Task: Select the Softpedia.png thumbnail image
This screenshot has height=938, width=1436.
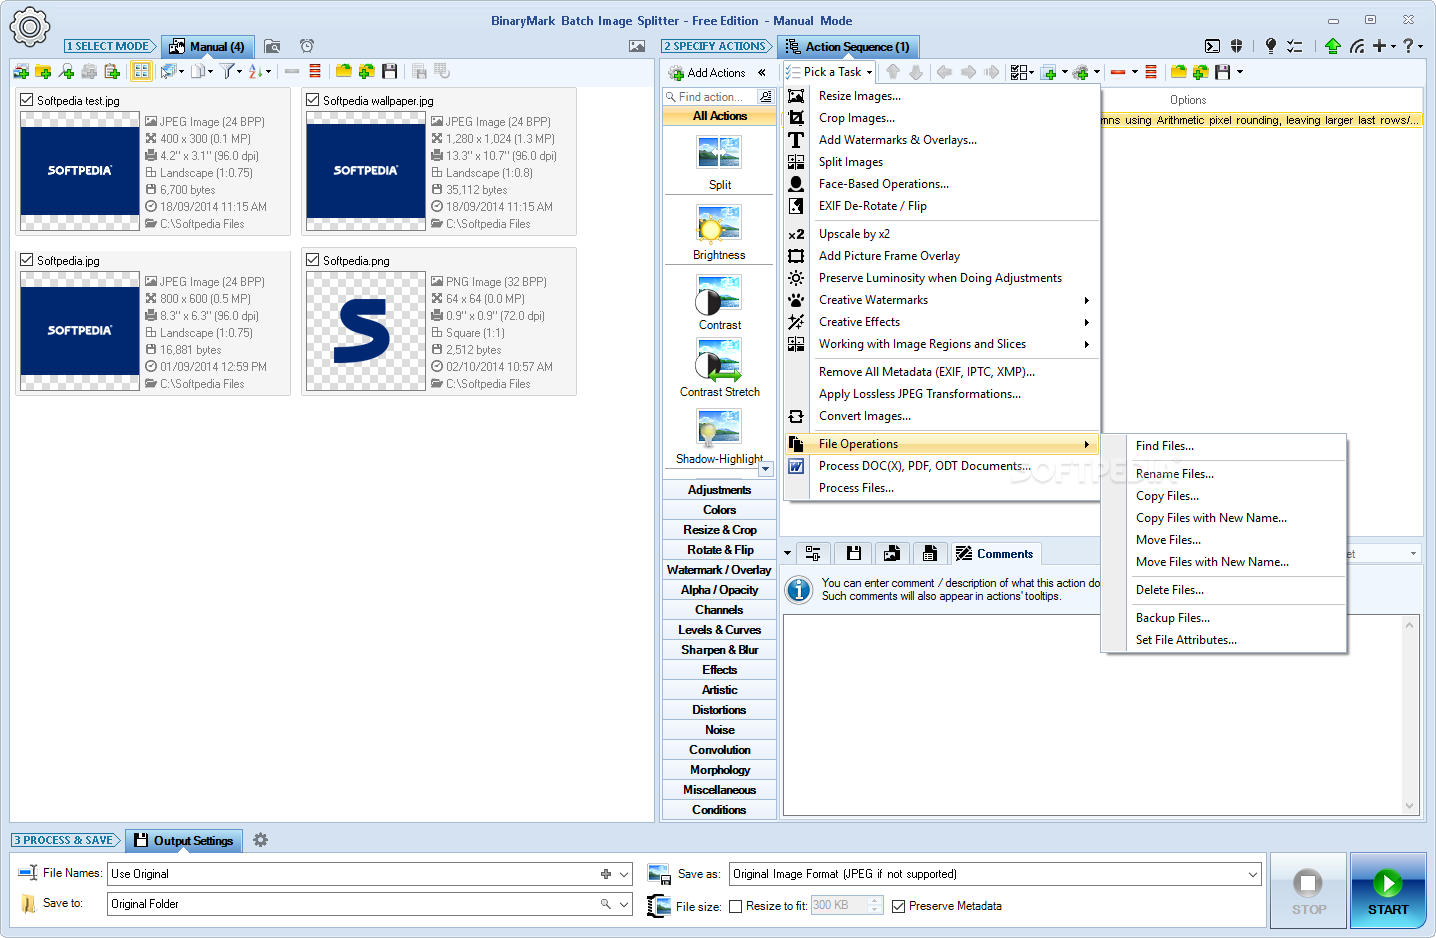Action: click(366, 331)
